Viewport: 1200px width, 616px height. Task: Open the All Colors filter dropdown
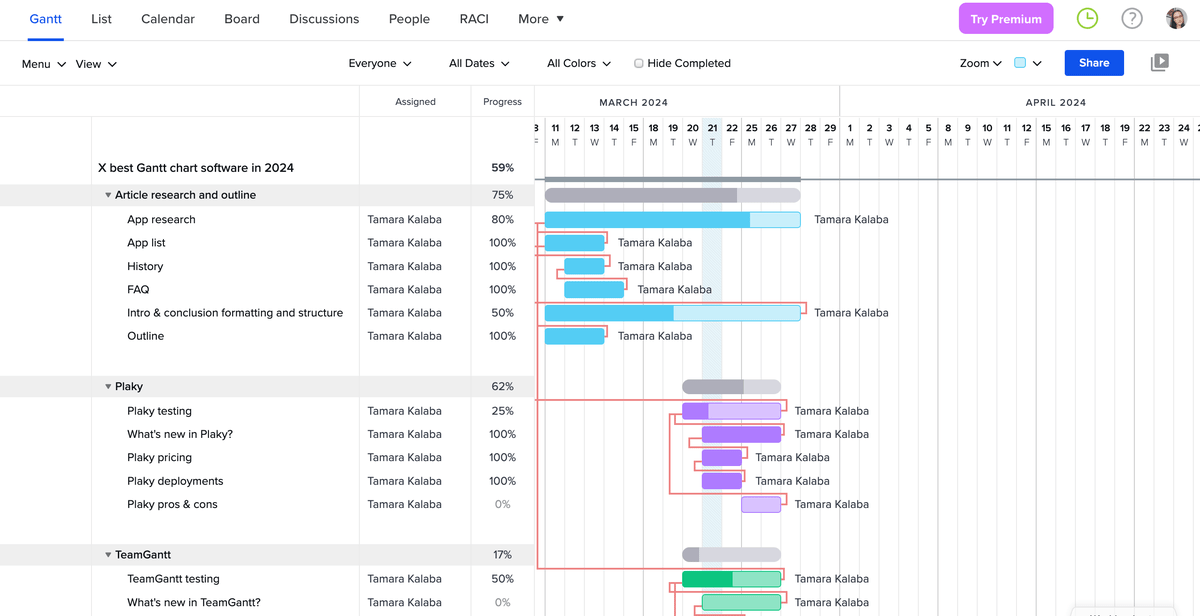coord(578,63)
